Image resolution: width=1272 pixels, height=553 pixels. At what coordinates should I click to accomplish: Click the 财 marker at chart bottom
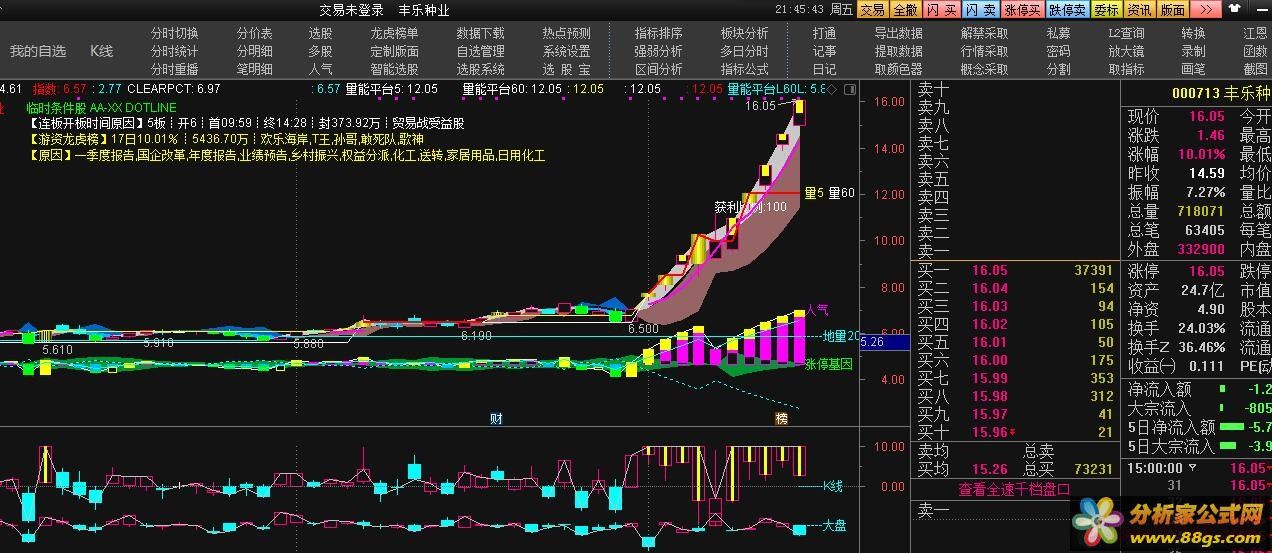coord(494,417)
